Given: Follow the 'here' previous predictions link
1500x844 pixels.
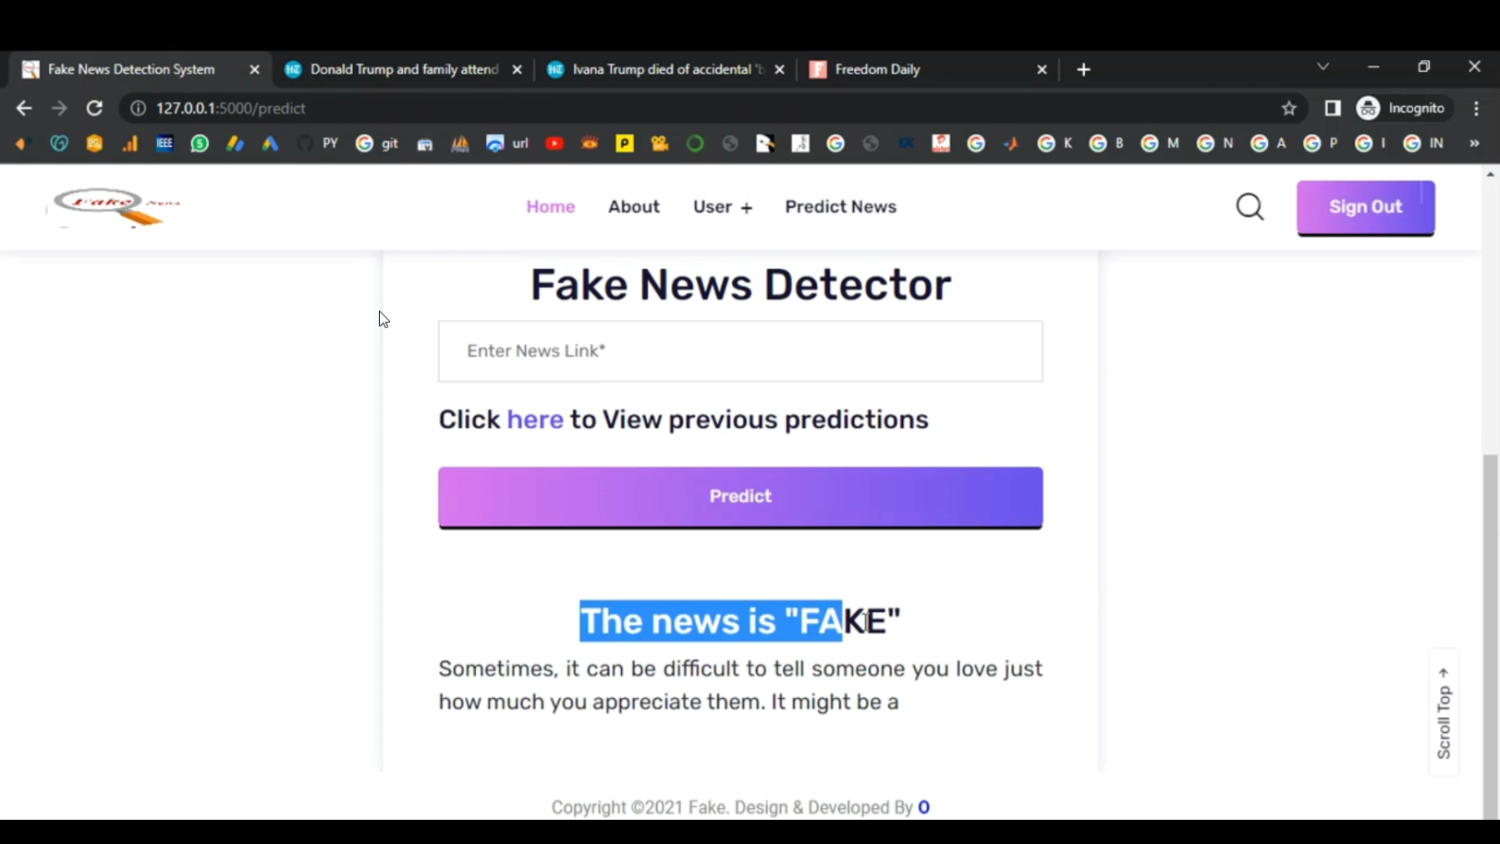Looking at the screenshot, I should pos(535,419).
